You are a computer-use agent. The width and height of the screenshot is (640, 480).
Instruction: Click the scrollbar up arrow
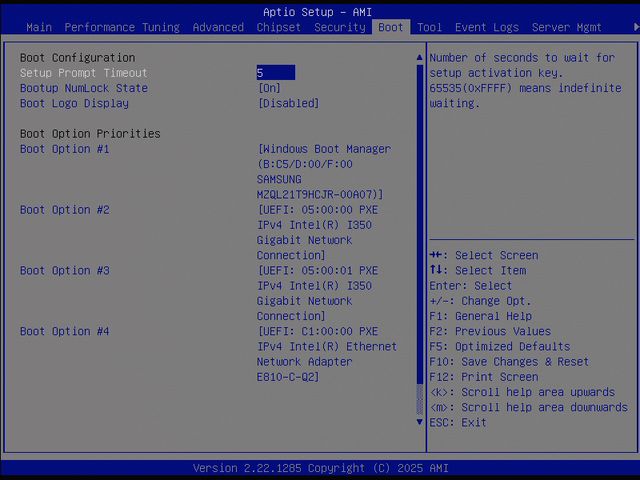(420, 58)
